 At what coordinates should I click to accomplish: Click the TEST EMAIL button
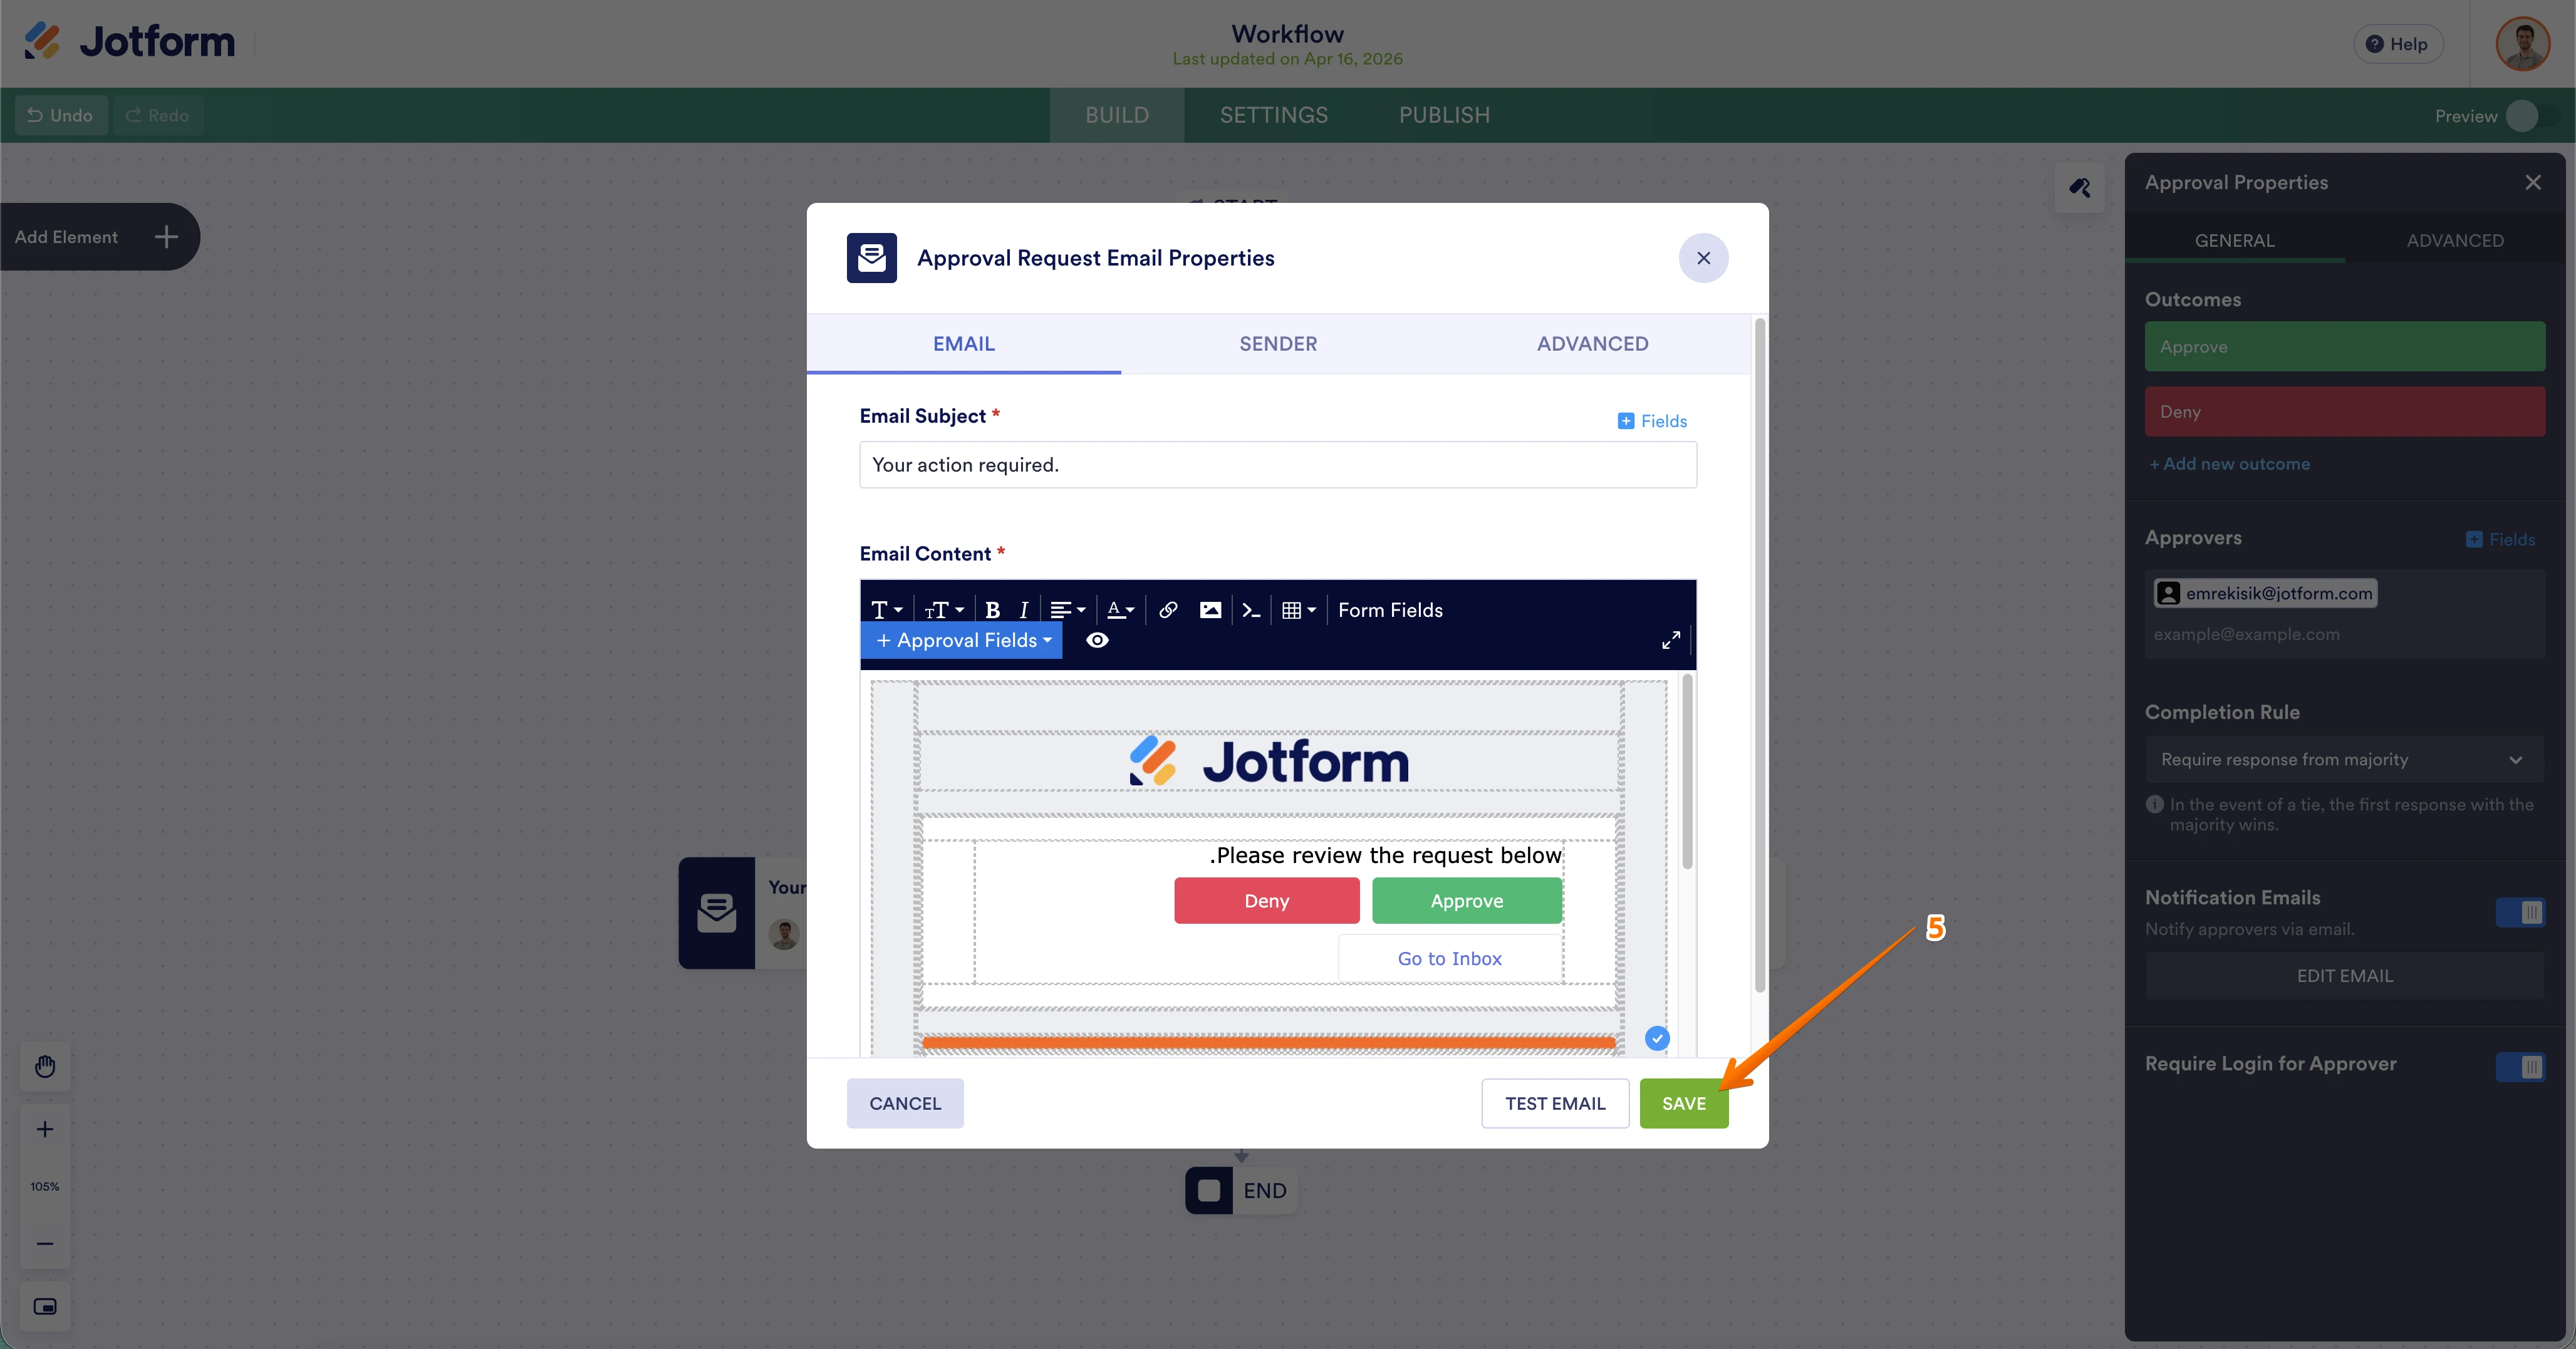[1555, 1104]
